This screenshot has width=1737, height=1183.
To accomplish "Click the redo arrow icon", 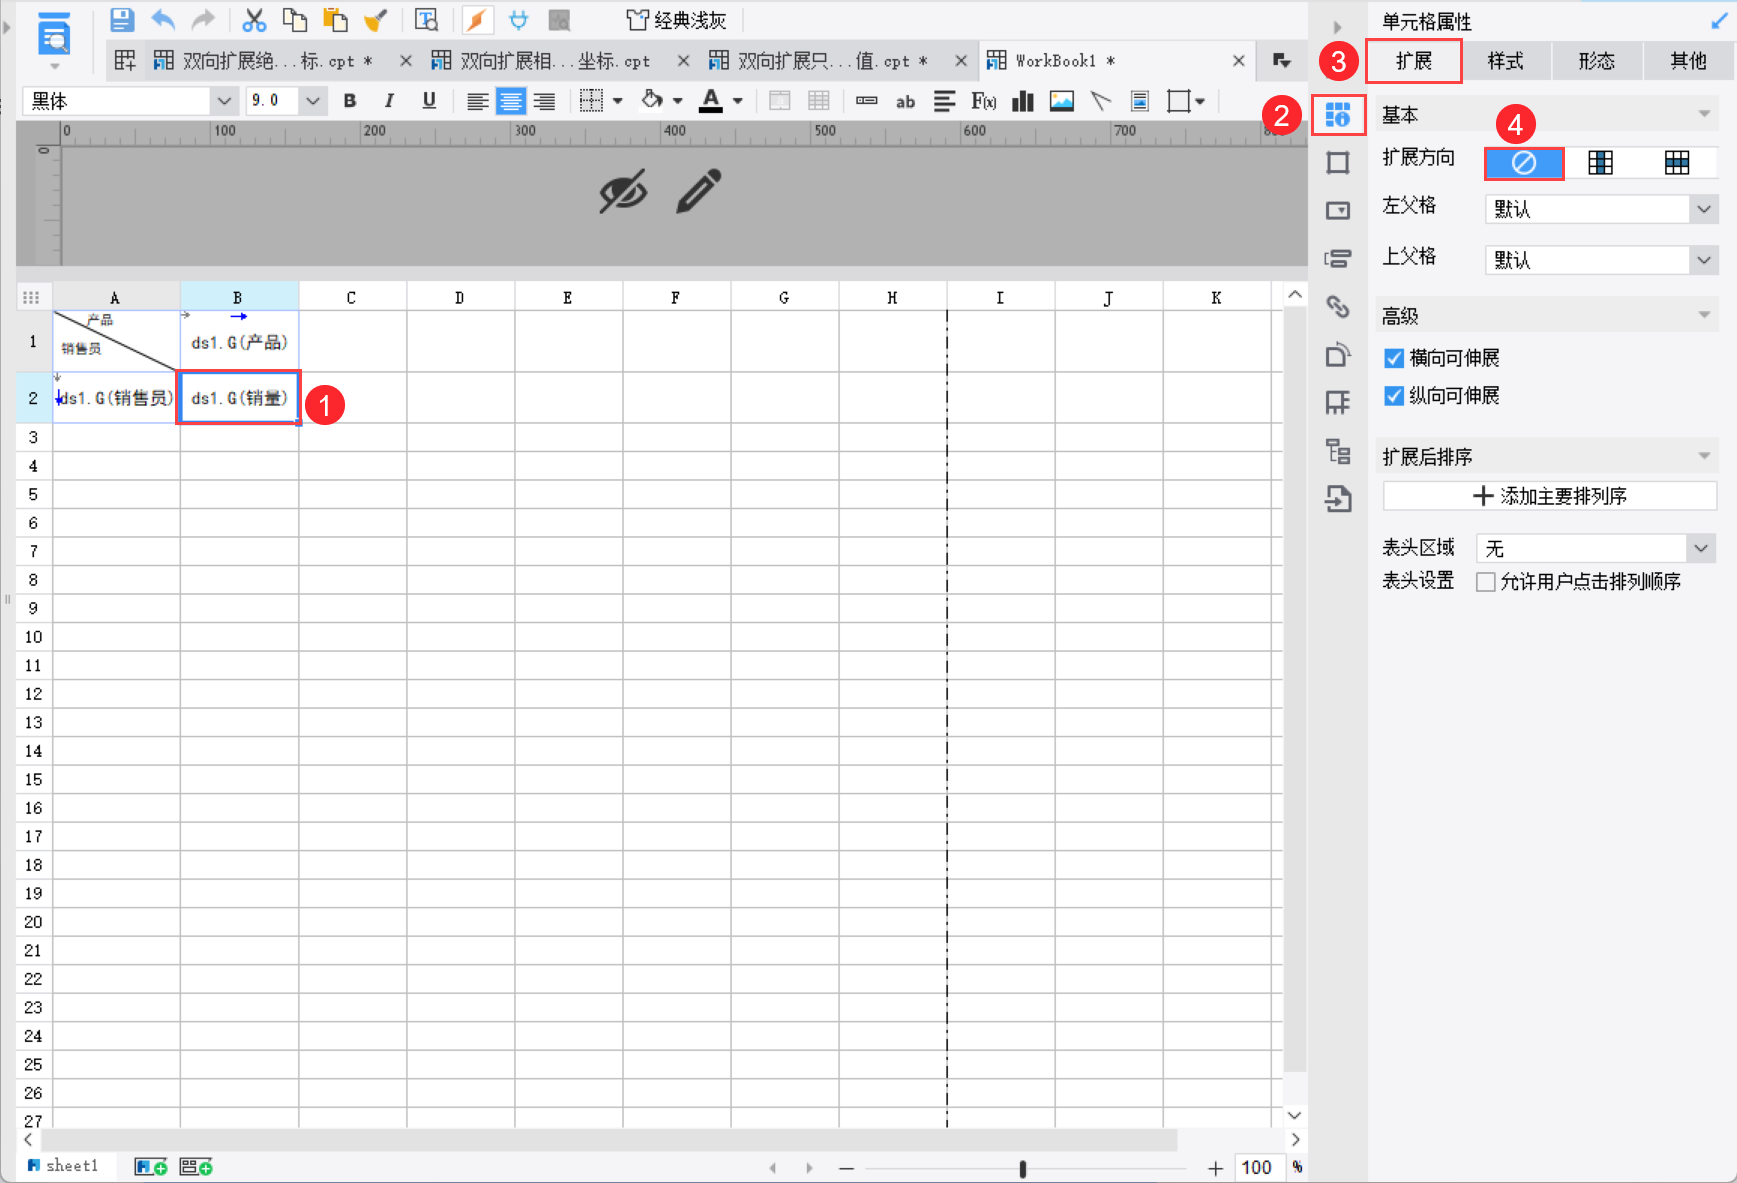I will coord(203,20).
